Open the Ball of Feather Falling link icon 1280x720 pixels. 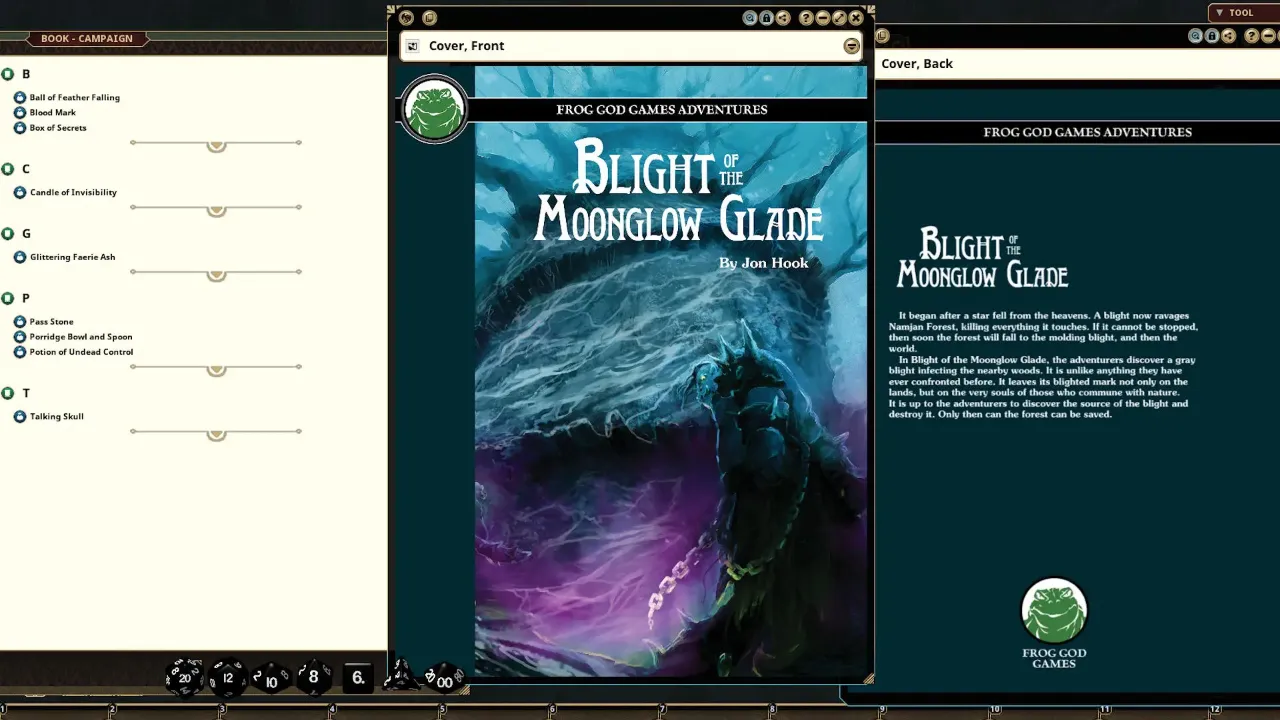click(x=20, y=98)
